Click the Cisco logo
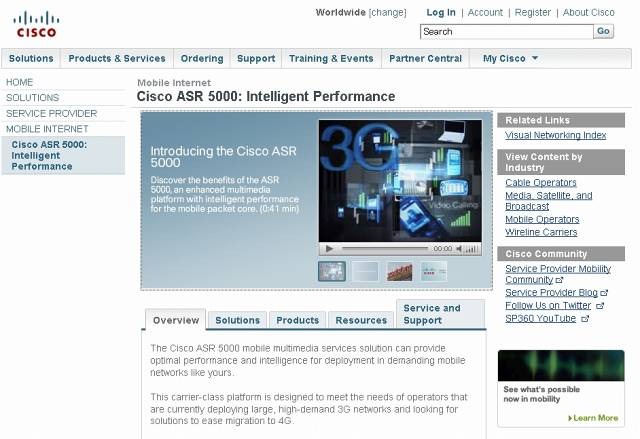Image resolution: width=640 pixels, height=439 pixels. tap(36, 24)
